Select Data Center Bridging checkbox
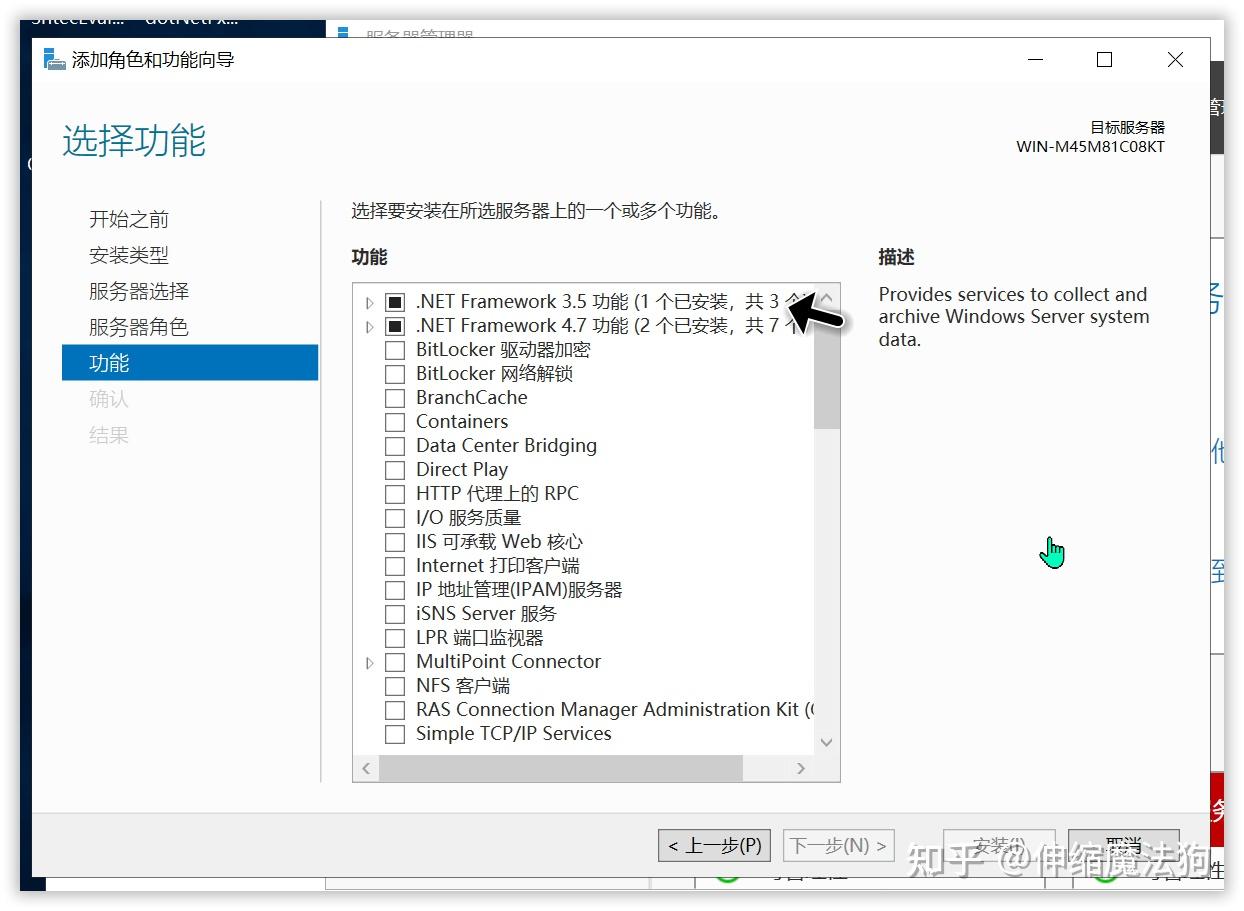The height and width of the screenshot is (911, 1244). [395, 445]
